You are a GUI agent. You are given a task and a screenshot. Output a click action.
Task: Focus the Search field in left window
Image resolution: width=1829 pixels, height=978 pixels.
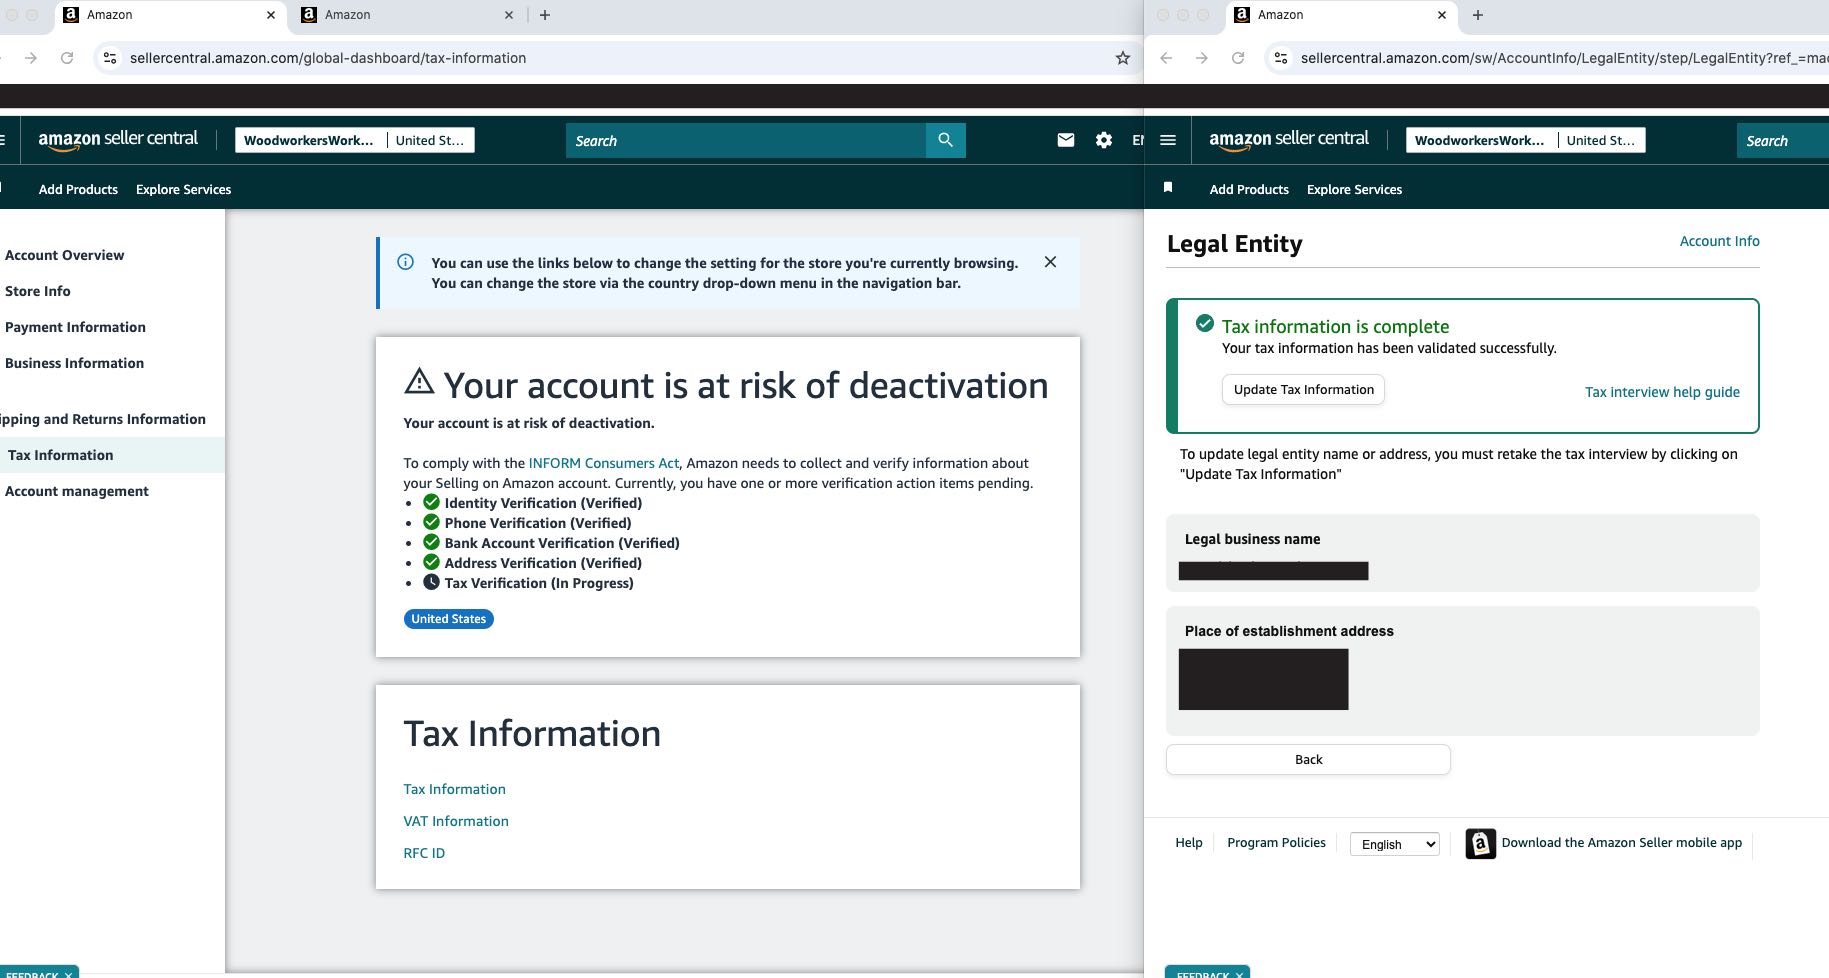[746, 140]
